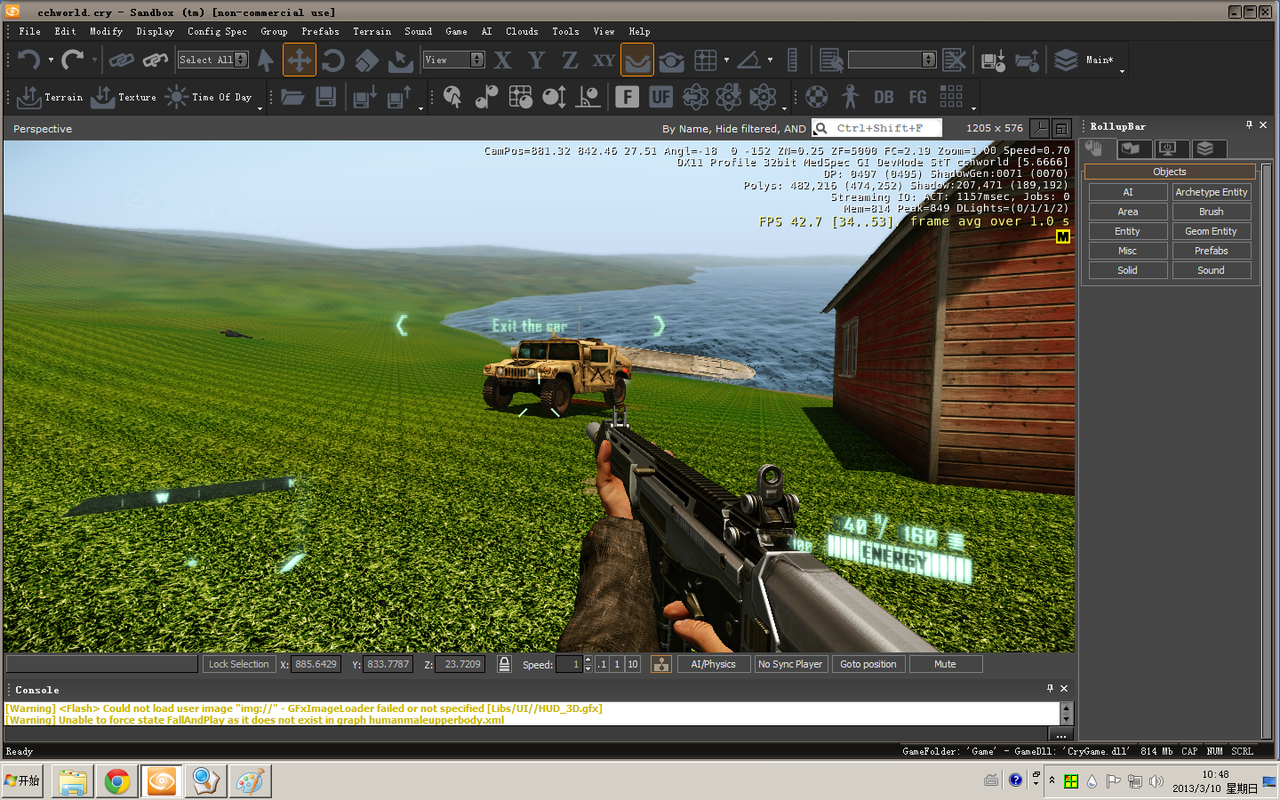The height and width of the screenshot is (800, 1280).
Task: Open the Time Of Day editor
Action: coord(208,97)
